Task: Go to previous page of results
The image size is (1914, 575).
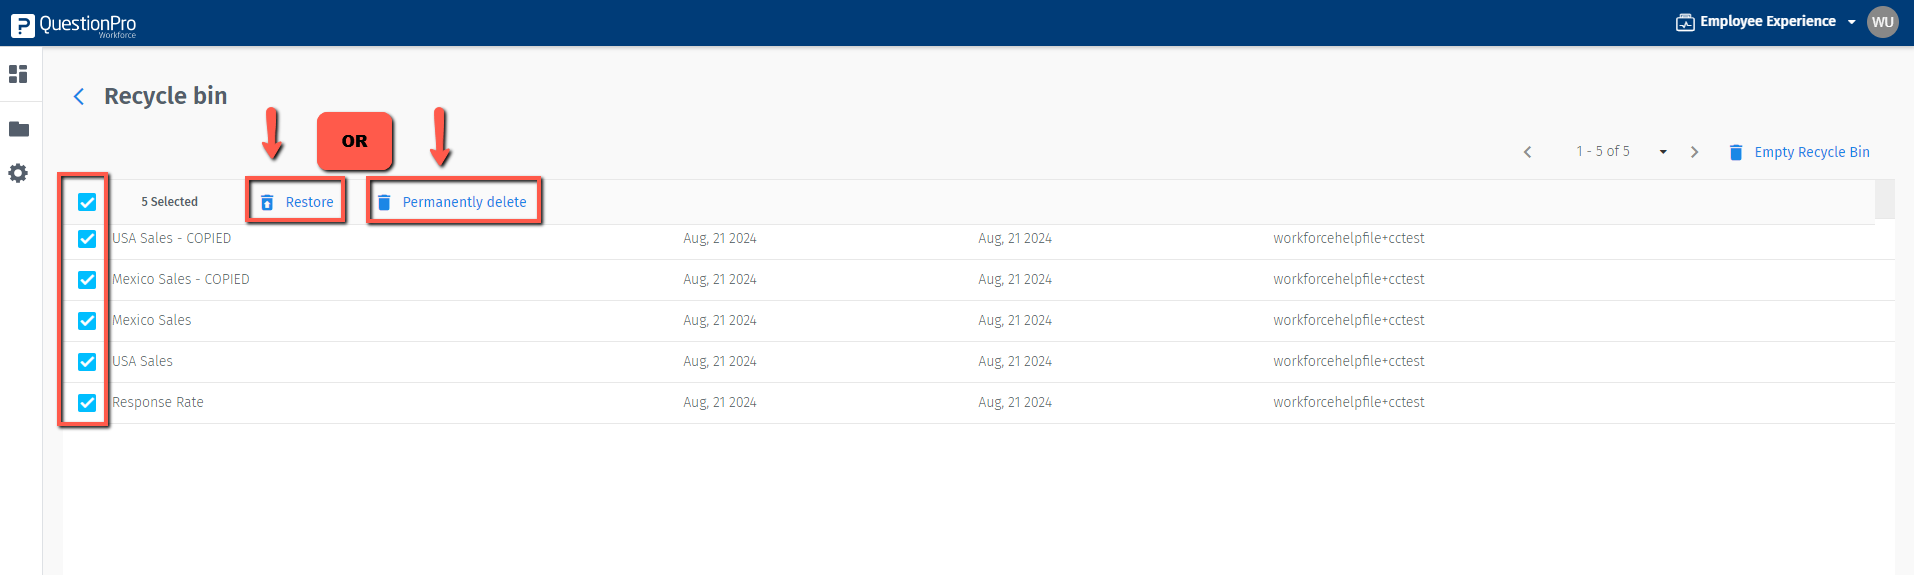Action: click(1527, 152)
